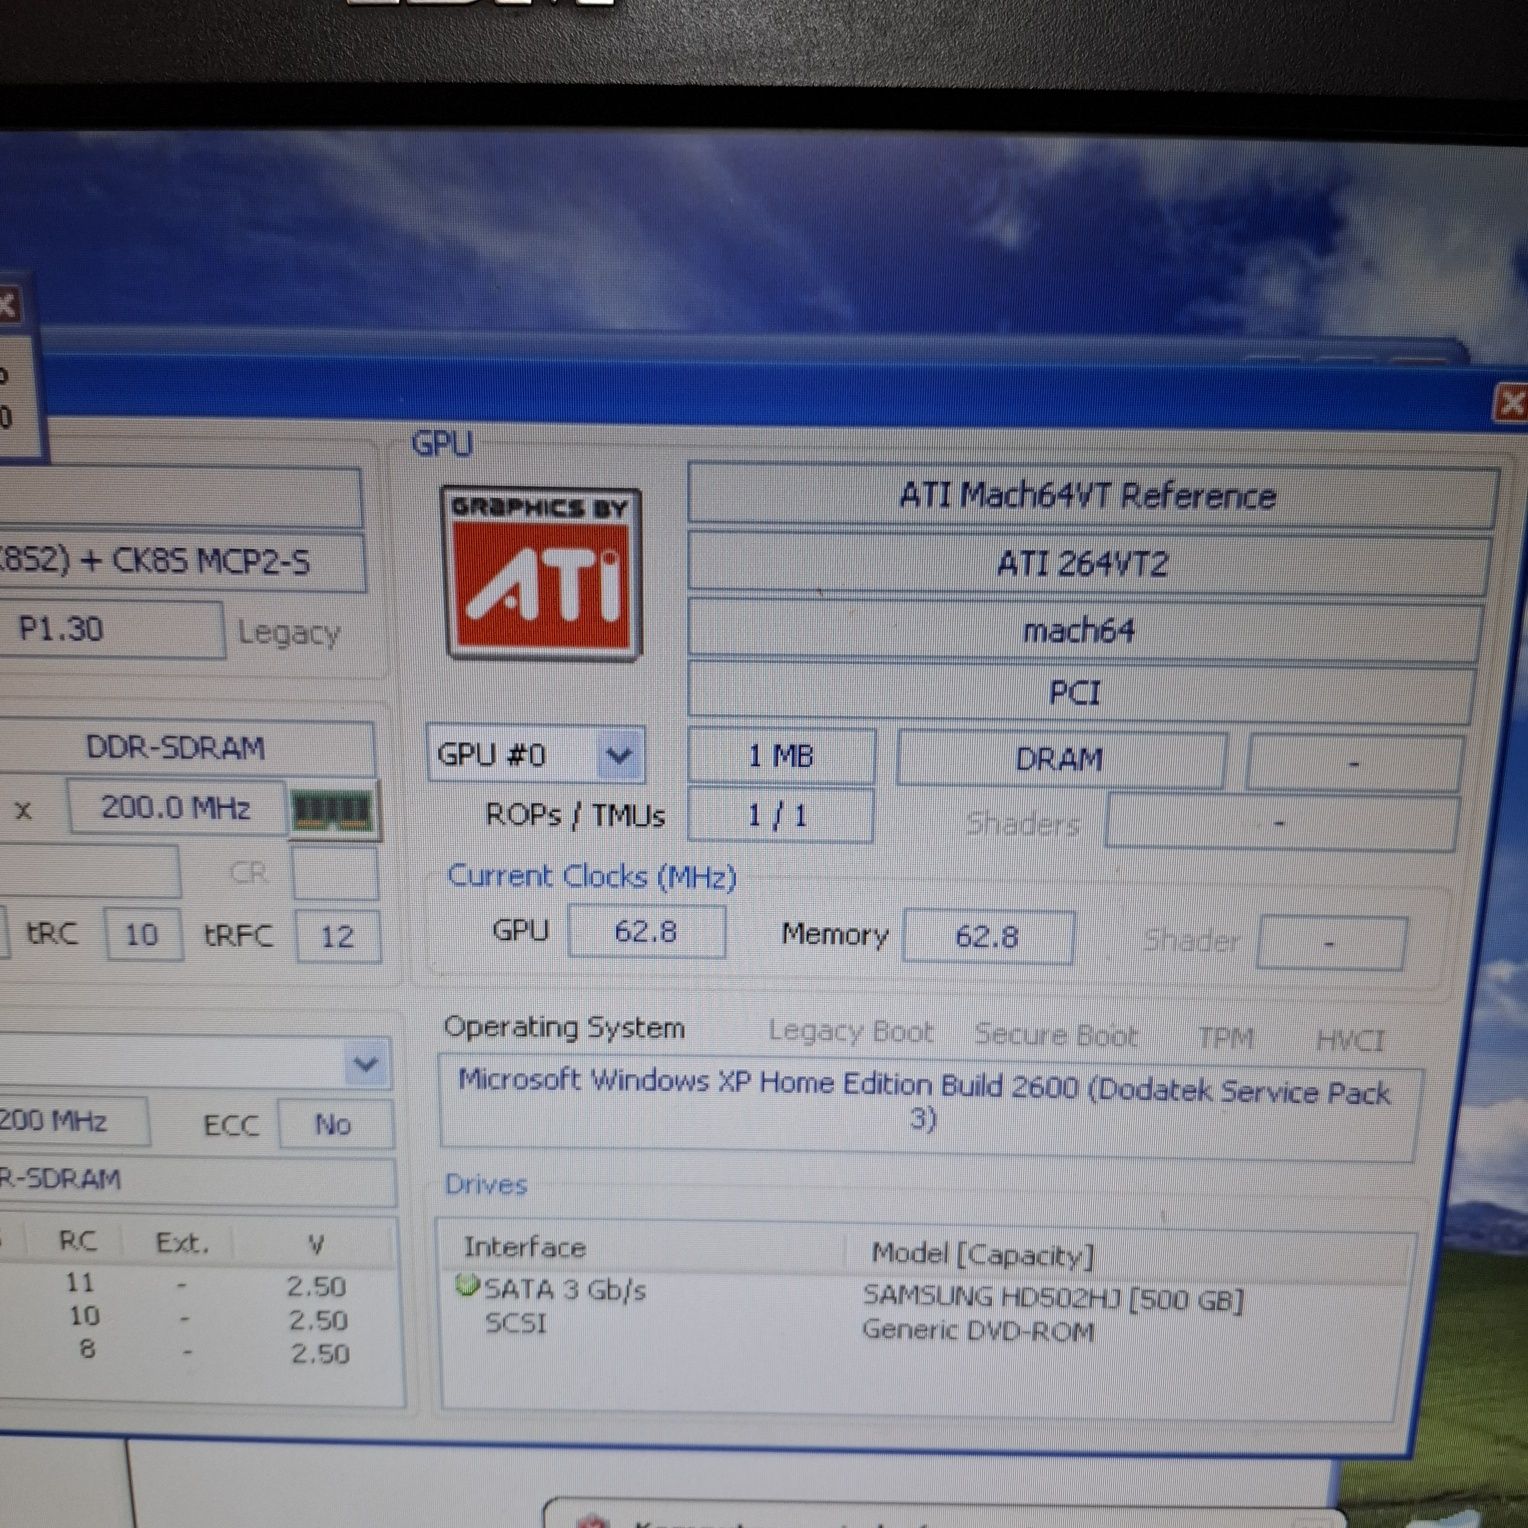The image size is (1528, 1528).
Task: Click the GPU clock 62.8 value
Action: pos(646,931)
